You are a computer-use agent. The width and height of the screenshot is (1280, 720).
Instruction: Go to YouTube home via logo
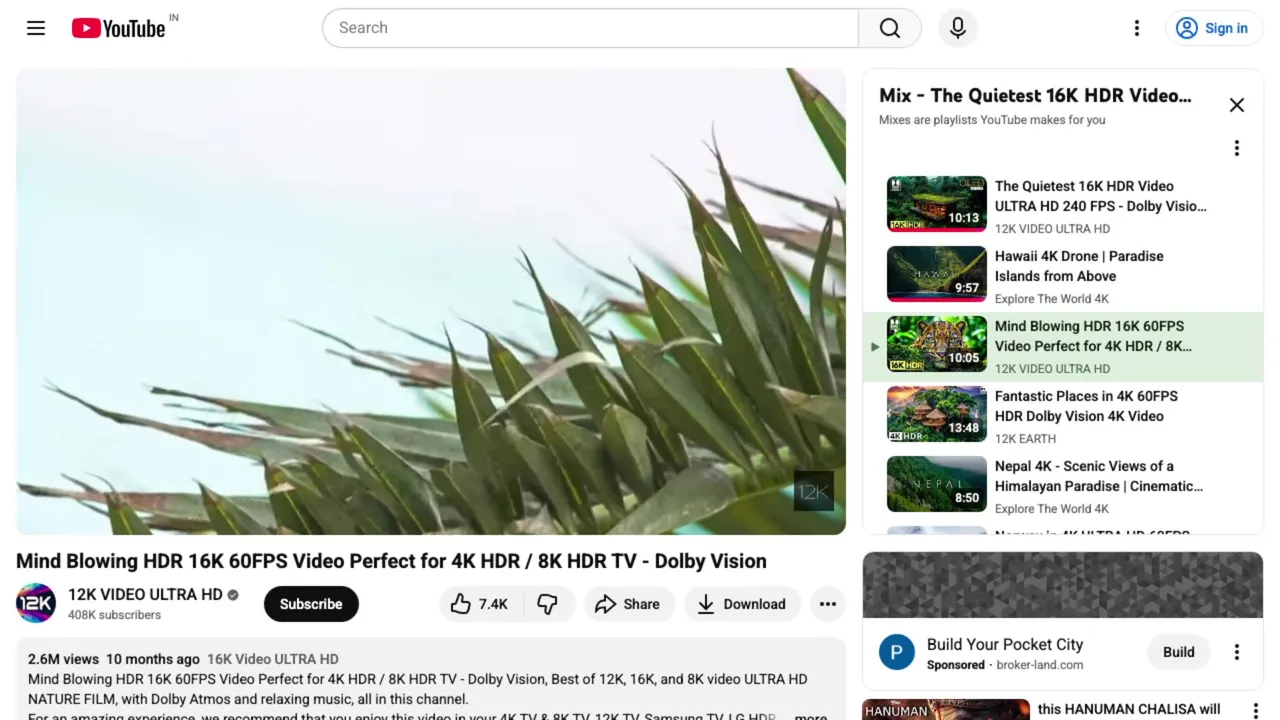click(118, 28)
